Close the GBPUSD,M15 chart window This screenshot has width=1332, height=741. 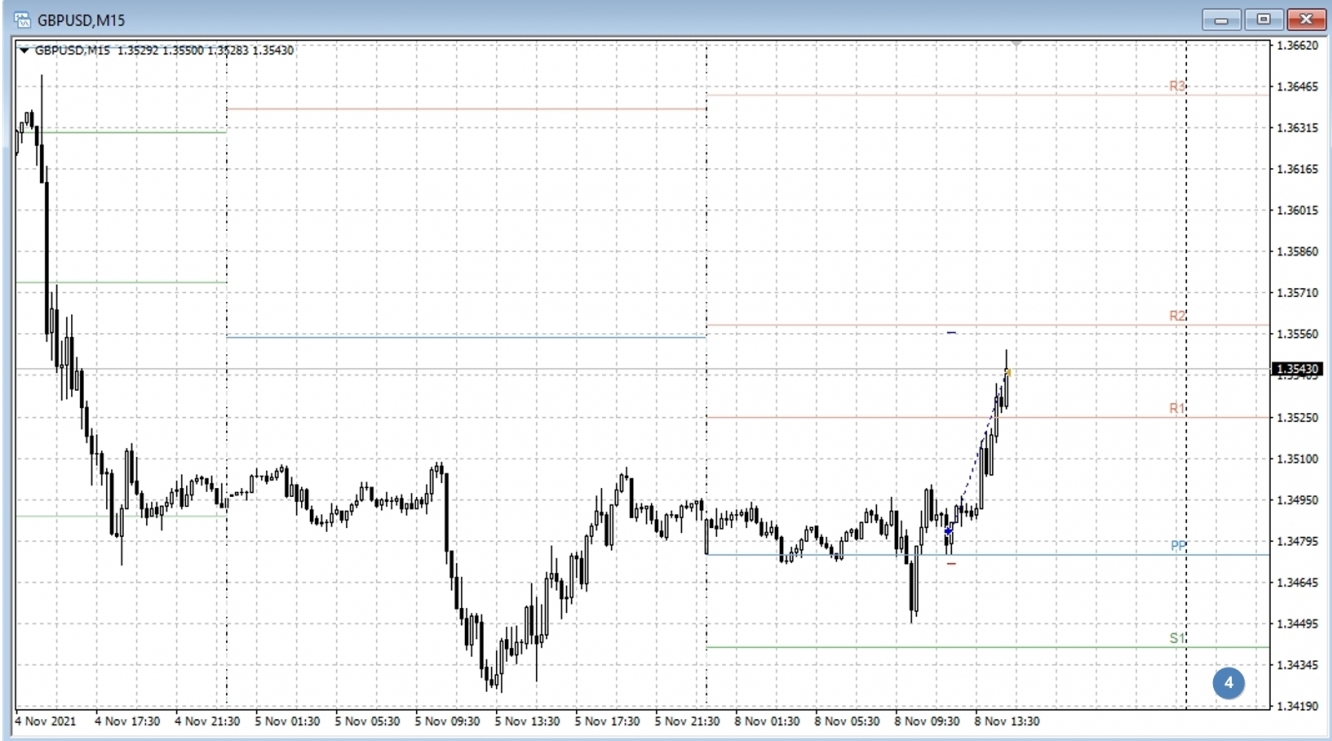coord(1306,19)
